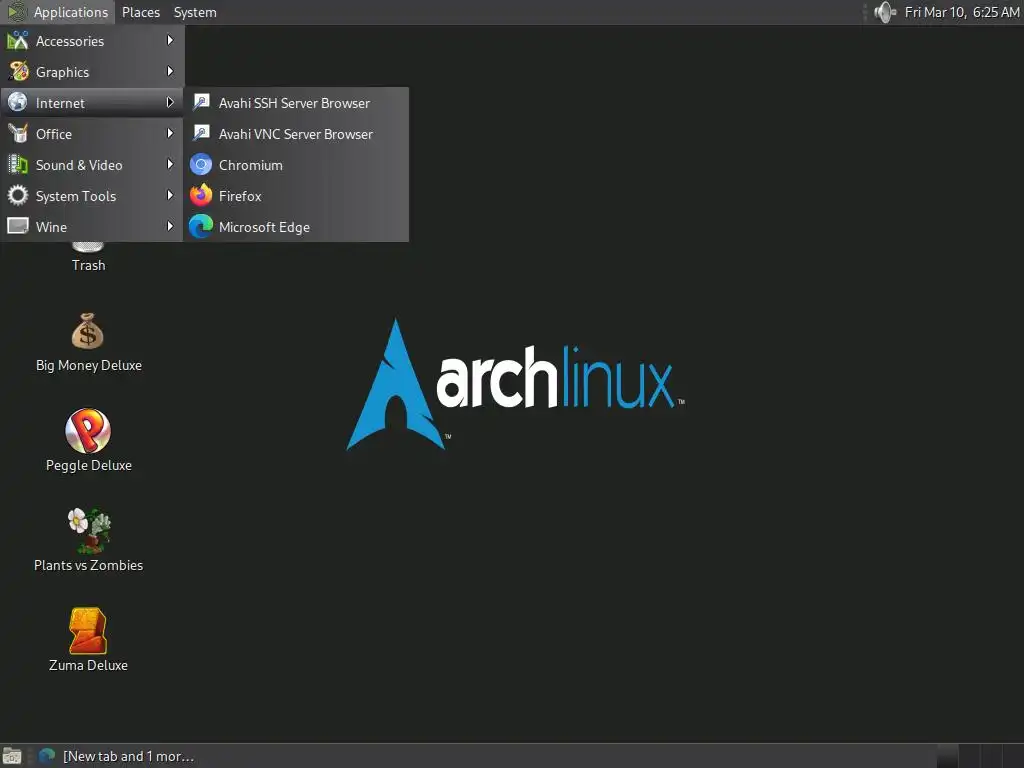This screenshot has width=1024, height=768.
Task: Open the Applications menu
Action: pyautogui.click(x=57, y=12)
